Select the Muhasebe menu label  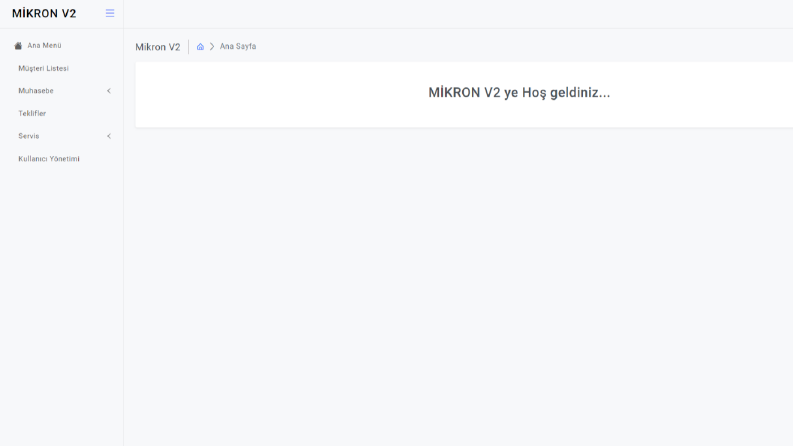tap(36, 91)
